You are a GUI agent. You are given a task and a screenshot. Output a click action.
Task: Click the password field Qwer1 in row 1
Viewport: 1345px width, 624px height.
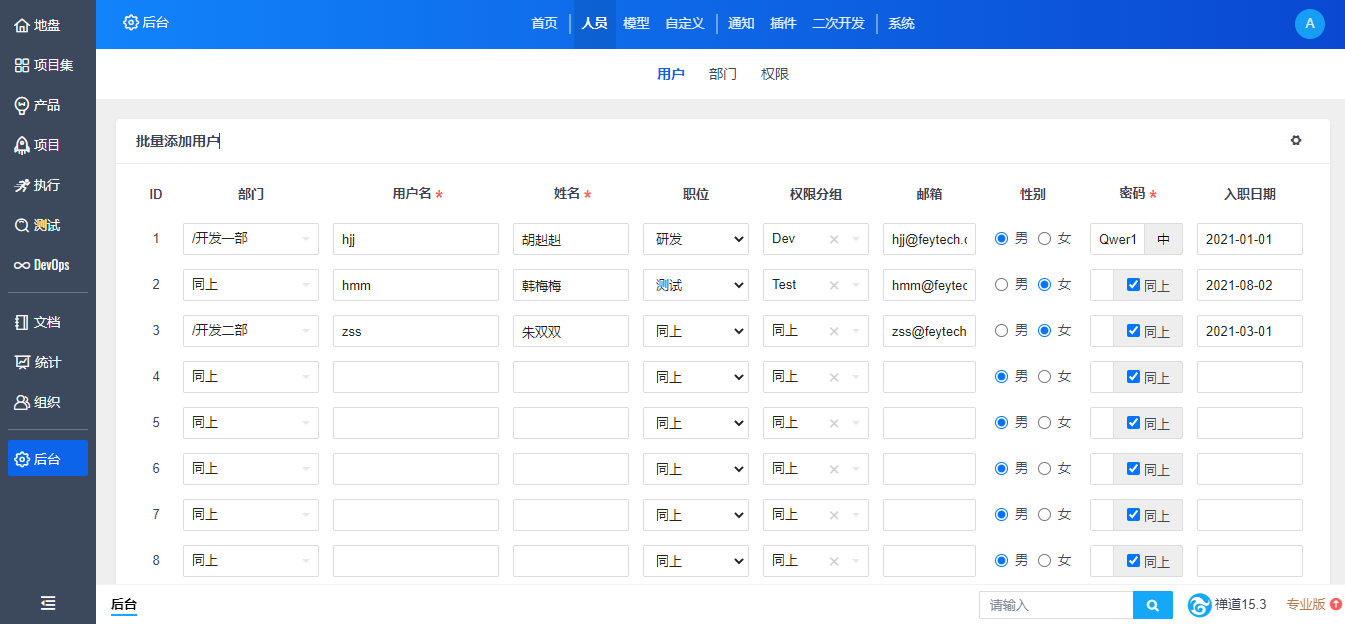[x=1117, y=239]
